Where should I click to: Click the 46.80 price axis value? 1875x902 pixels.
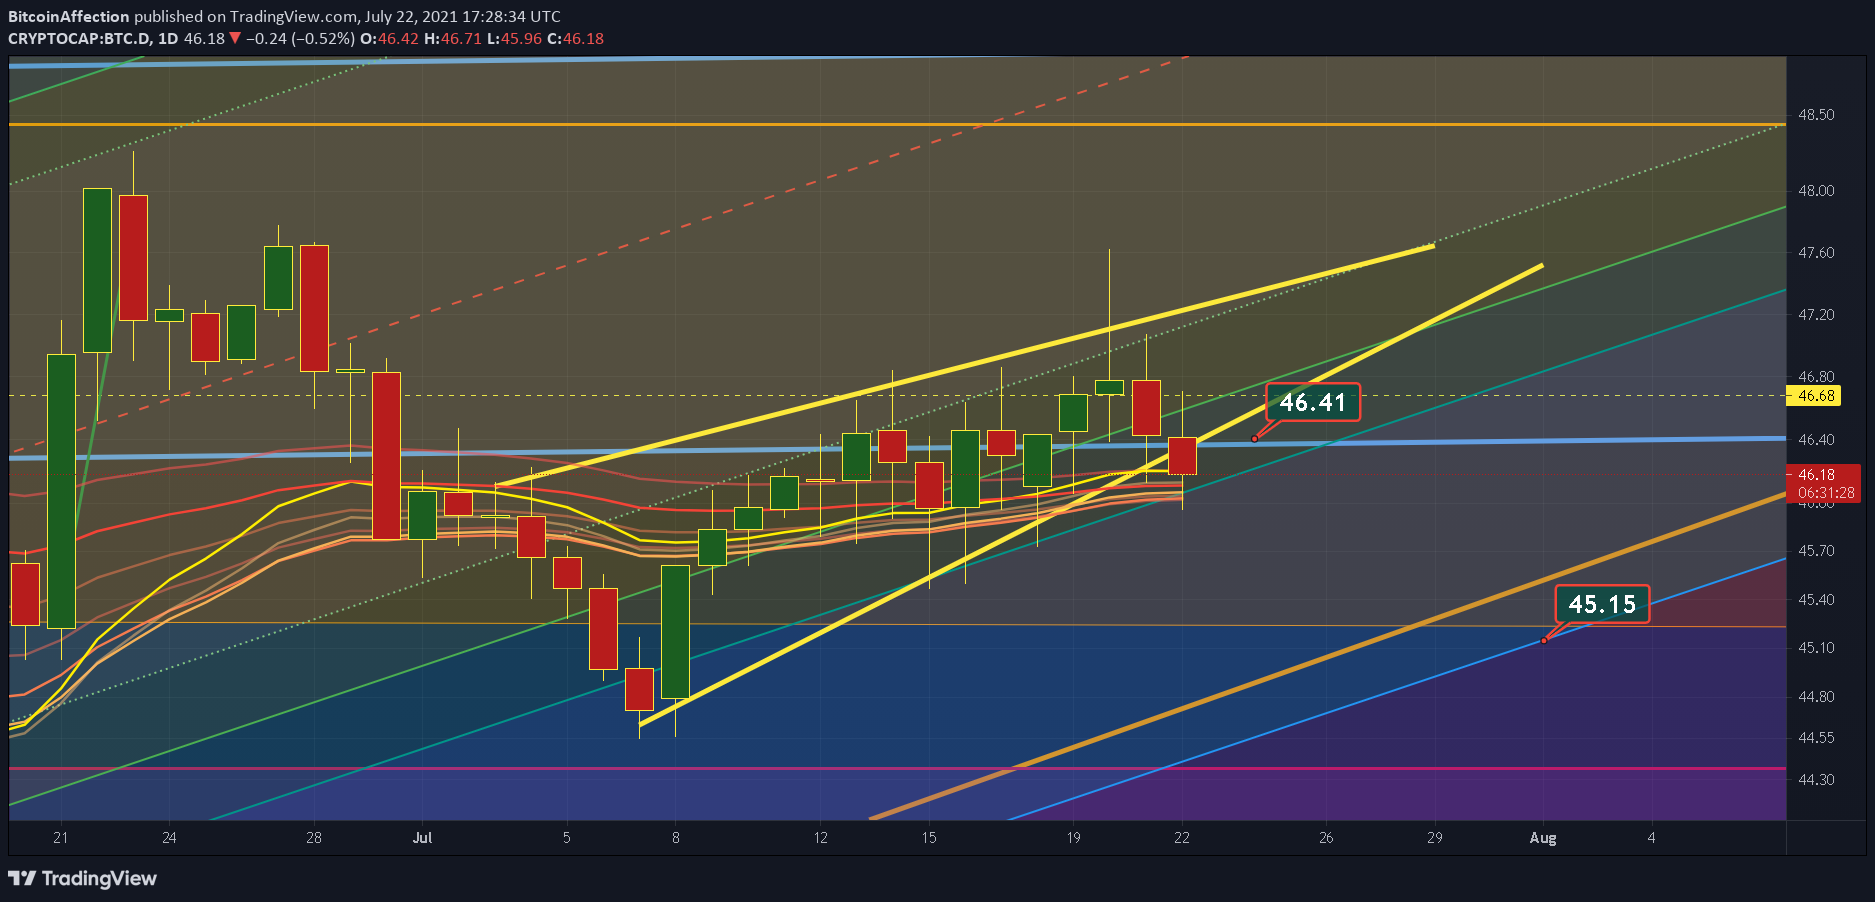click(1816, 377)
